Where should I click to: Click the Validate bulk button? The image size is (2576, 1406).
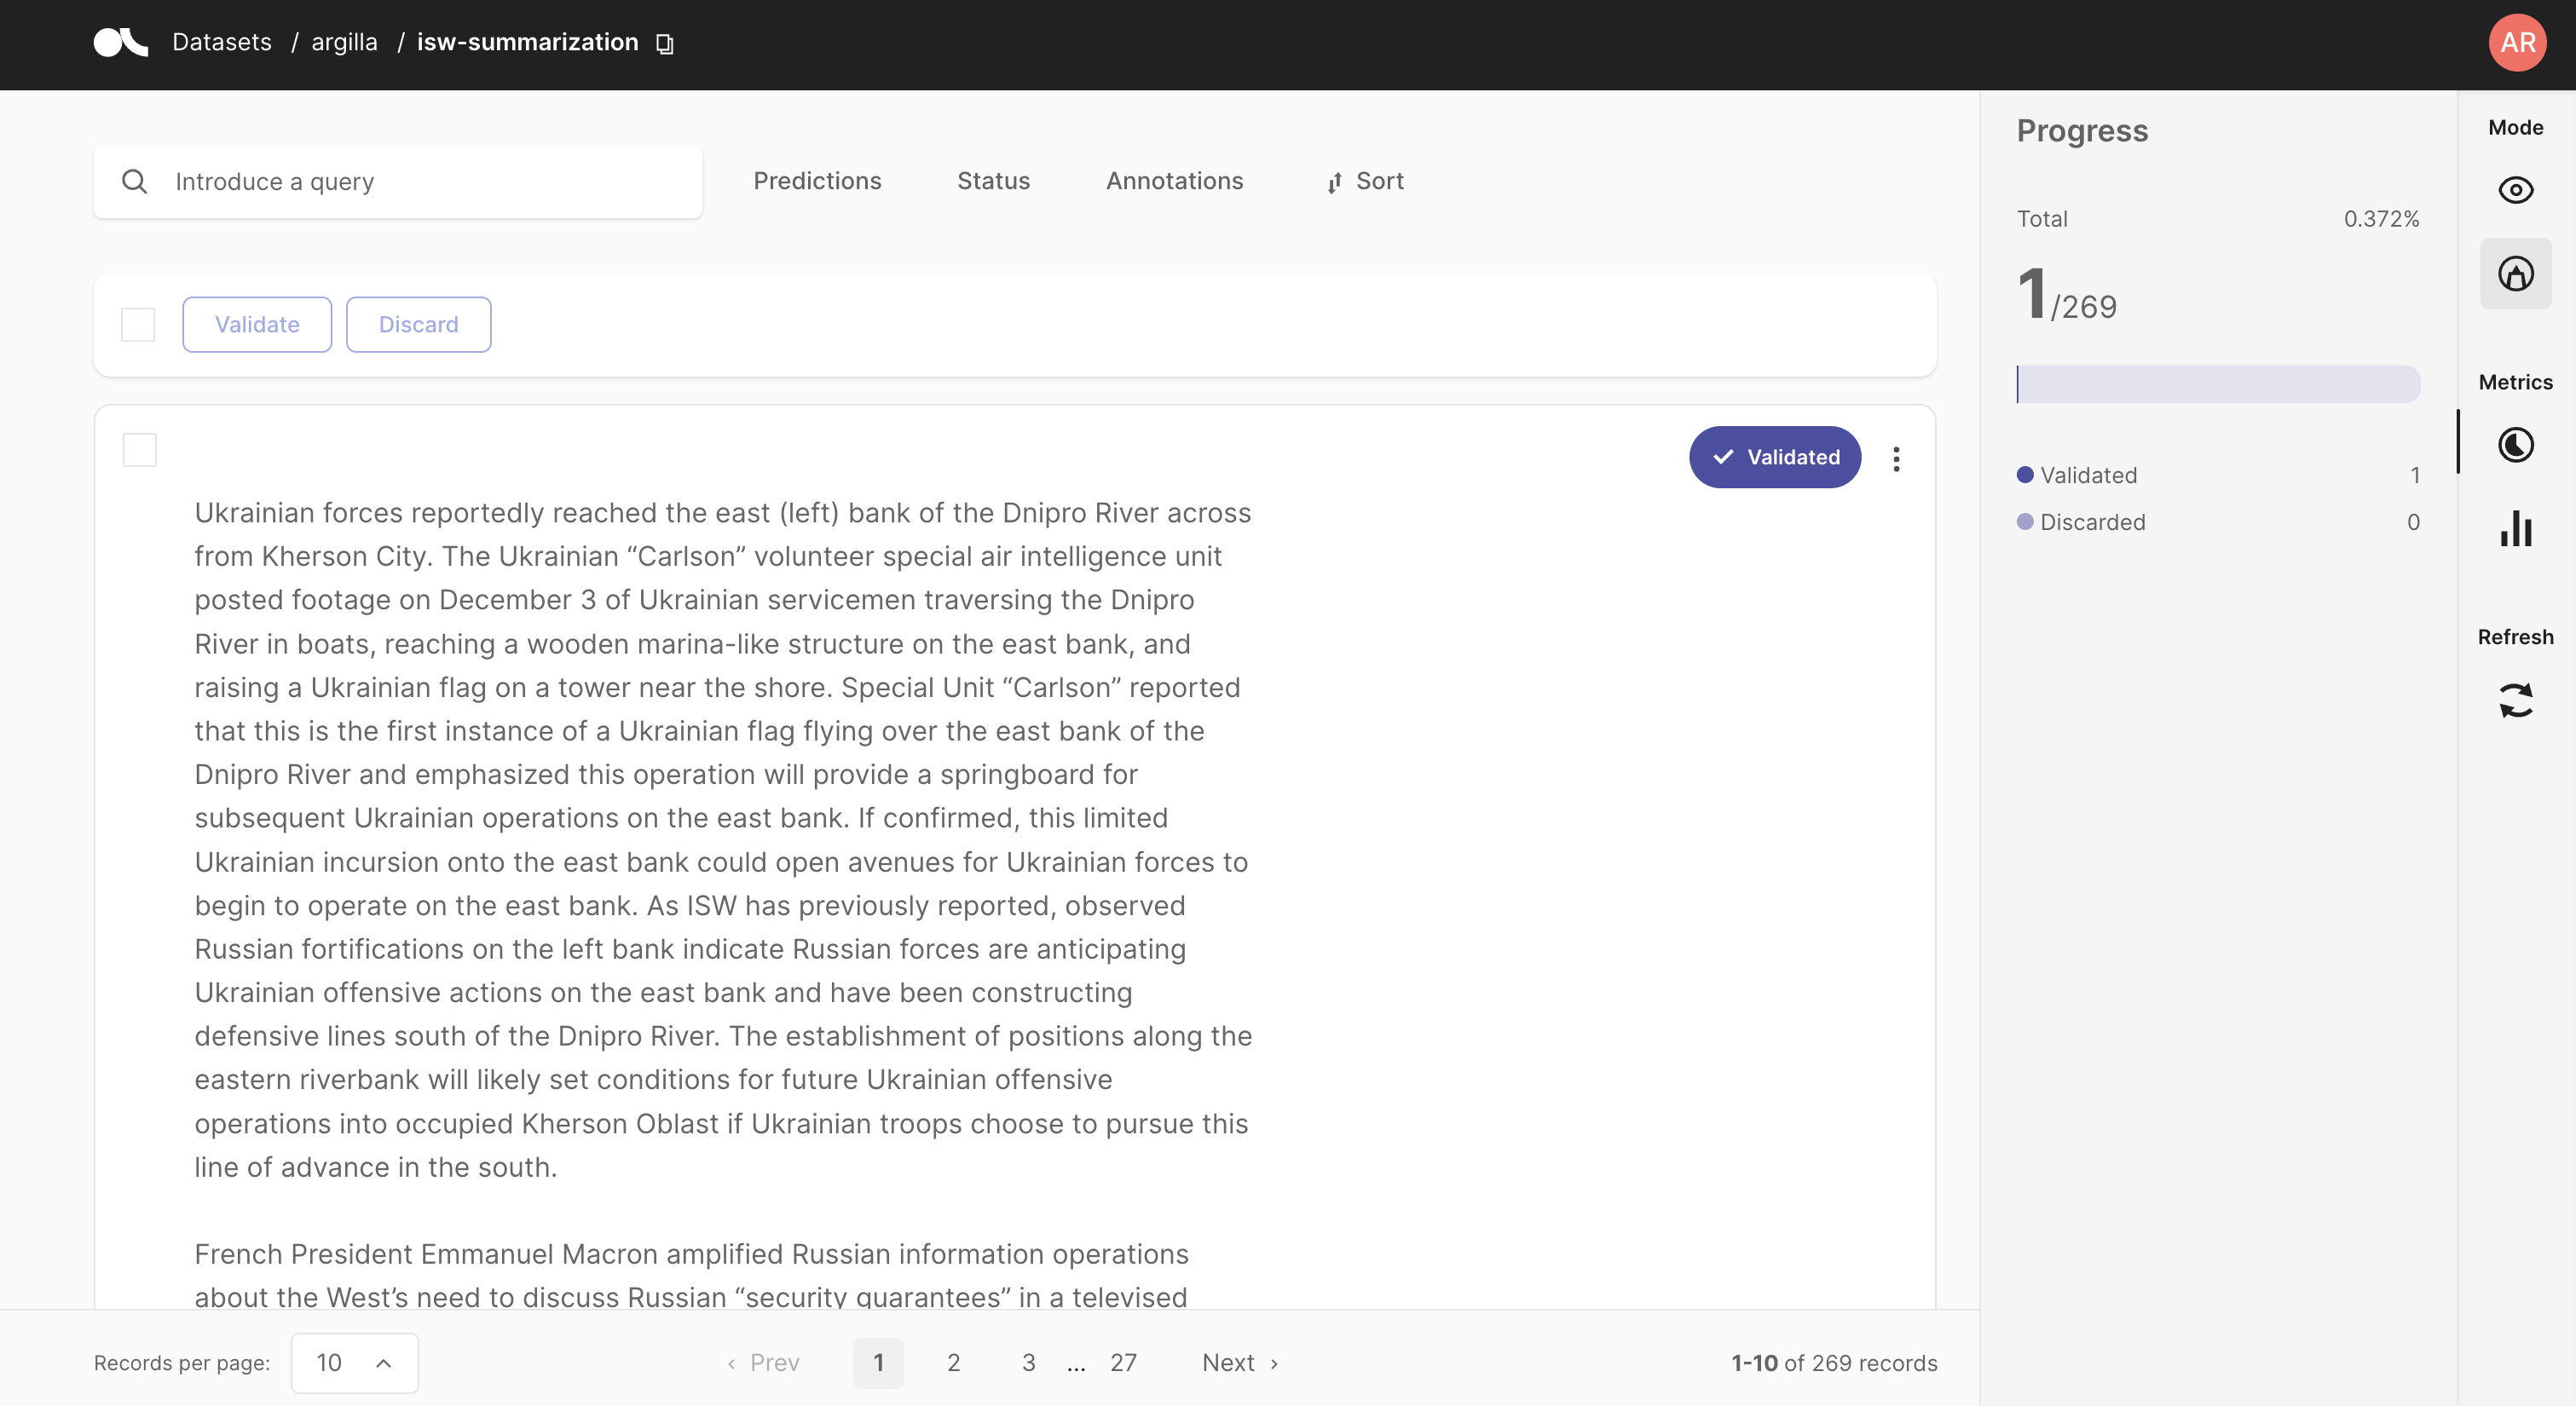point(257,324)
